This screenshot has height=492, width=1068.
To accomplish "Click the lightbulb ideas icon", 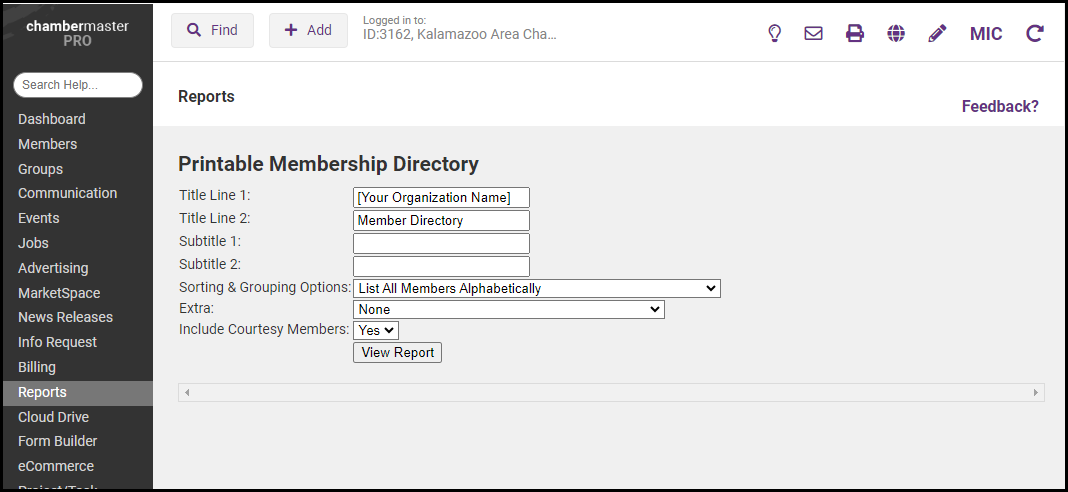I will 774,33.
